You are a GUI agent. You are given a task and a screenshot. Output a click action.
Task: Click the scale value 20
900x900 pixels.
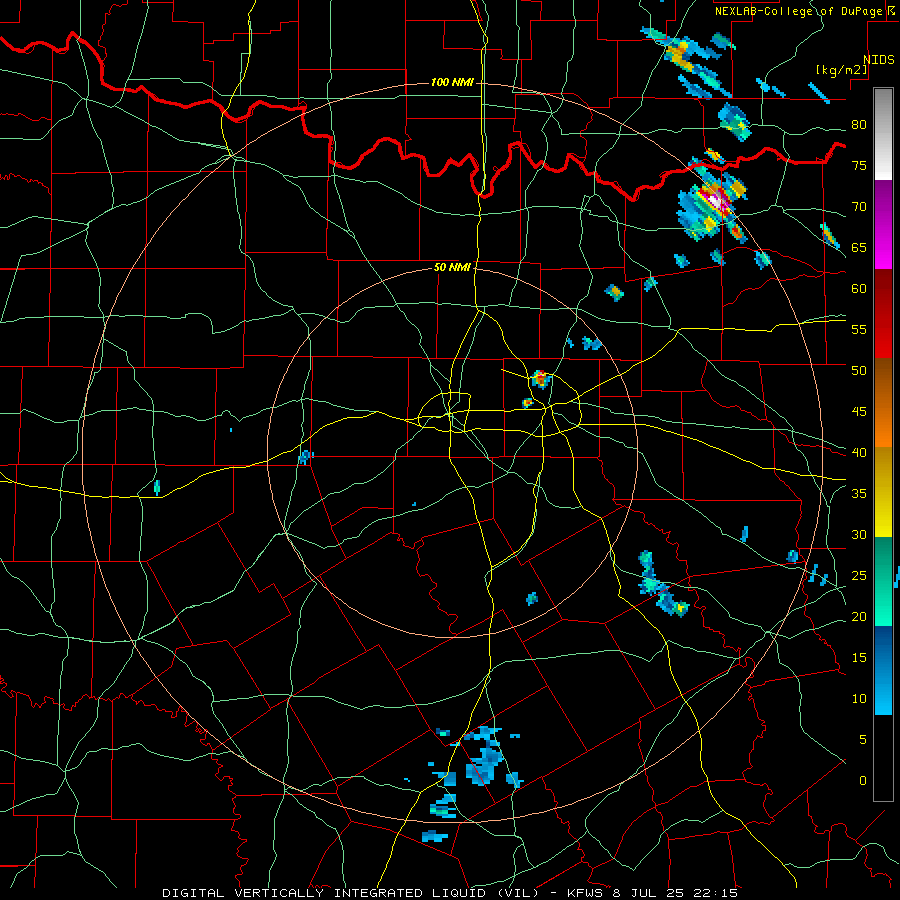click(859, 616)
